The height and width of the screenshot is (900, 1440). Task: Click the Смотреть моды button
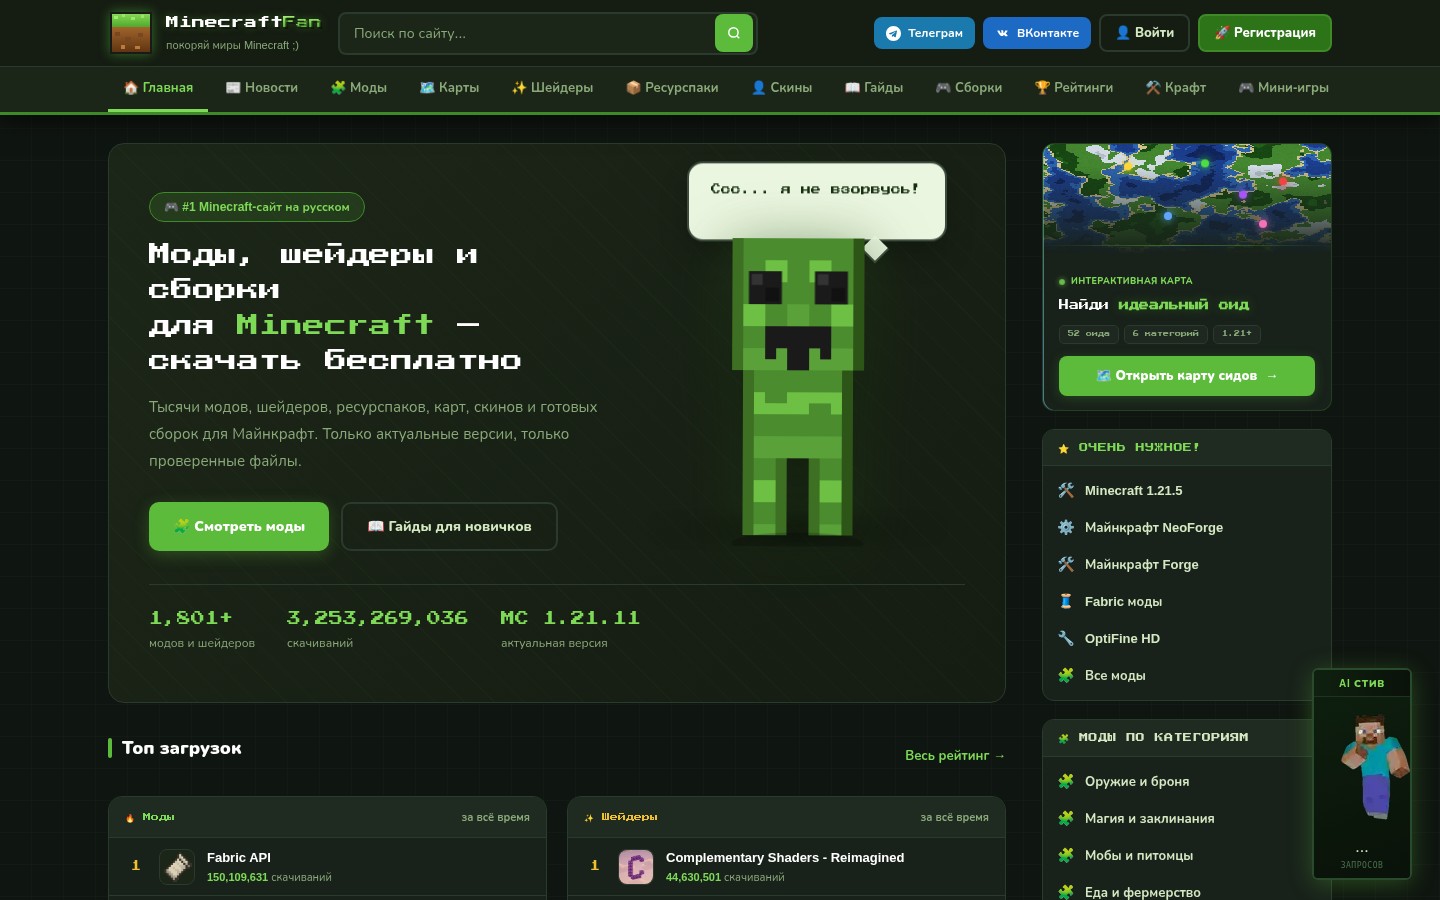[x=239, y=526]
